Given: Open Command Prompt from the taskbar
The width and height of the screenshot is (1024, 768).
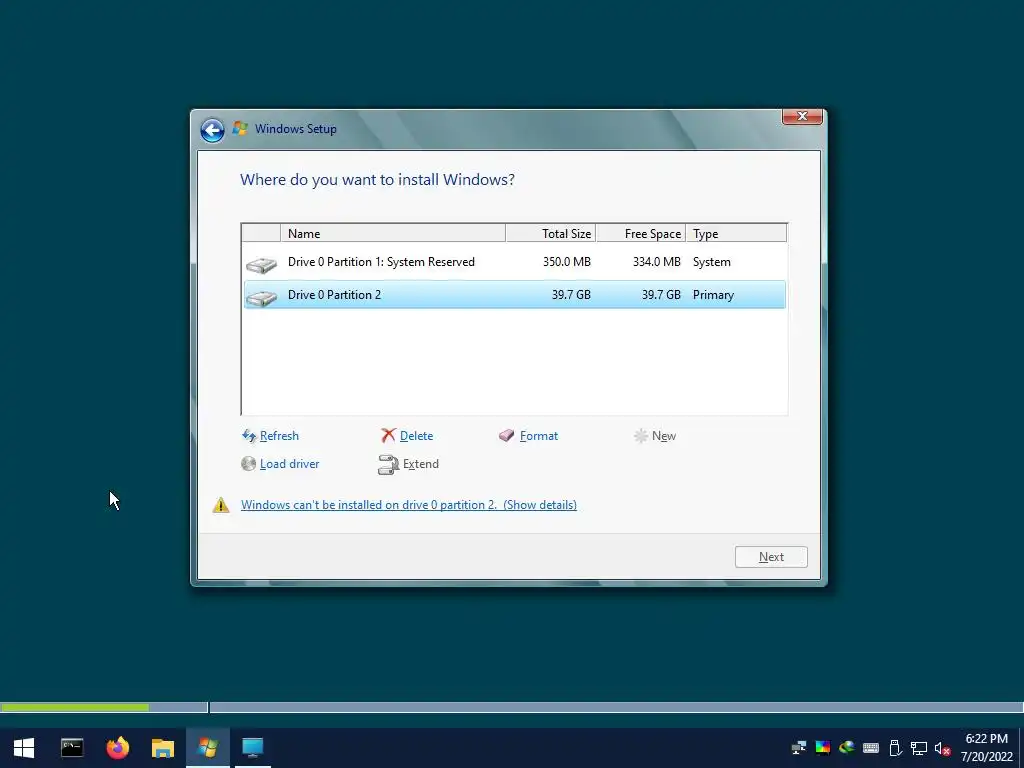Looking at the screenshot, I should (72, 747).
